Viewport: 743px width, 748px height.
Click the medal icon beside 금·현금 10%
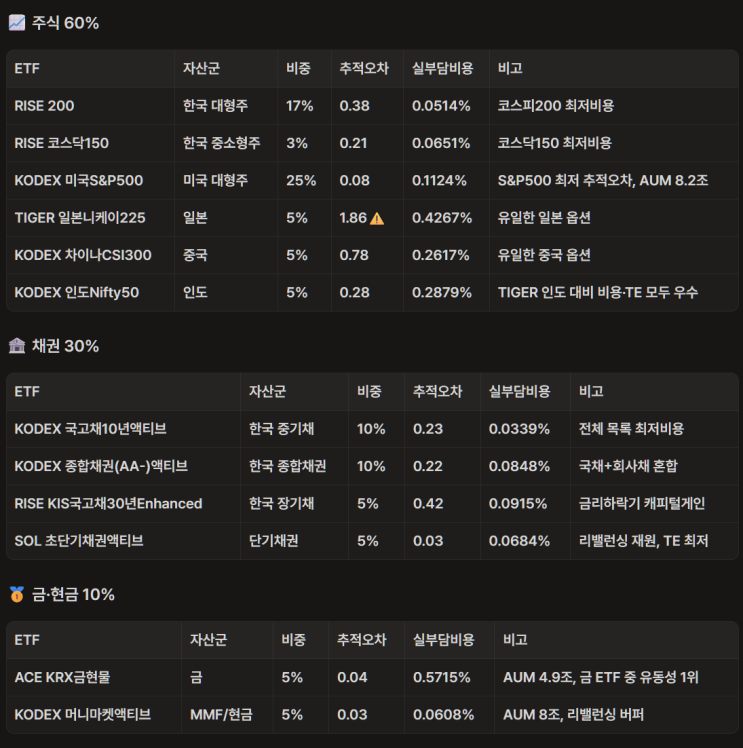(x=17, y=594)
